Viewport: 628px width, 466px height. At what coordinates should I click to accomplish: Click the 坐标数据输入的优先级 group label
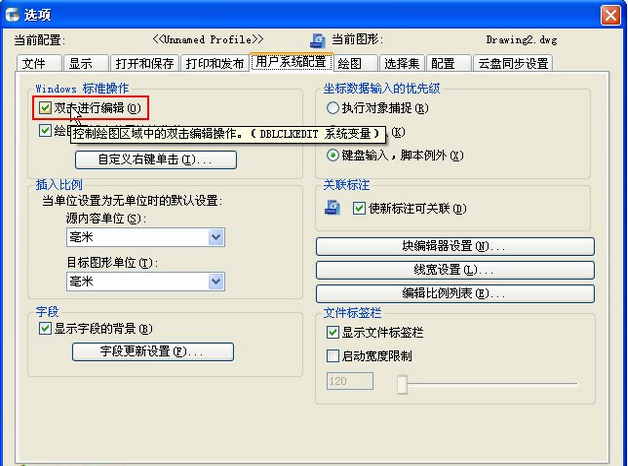point(382,88)
